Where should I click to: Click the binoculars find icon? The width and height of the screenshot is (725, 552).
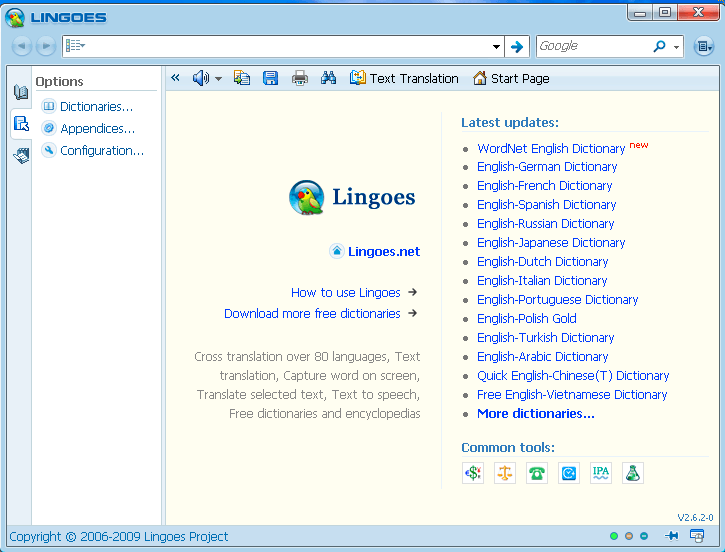(x=328, y=78)
